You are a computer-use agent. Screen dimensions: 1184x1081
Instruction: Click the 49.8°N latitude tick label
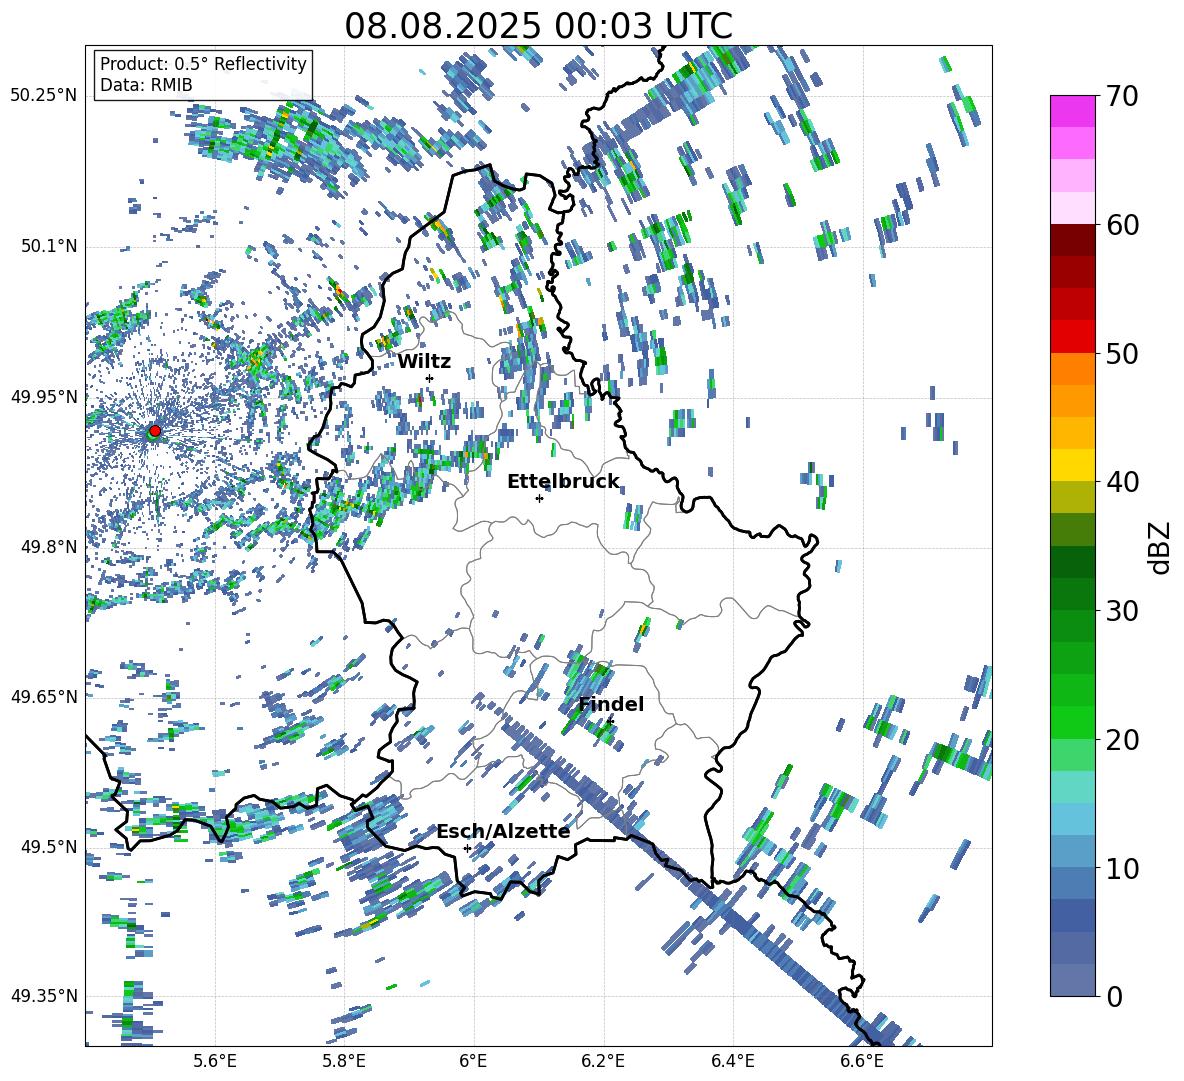[48, 547]
